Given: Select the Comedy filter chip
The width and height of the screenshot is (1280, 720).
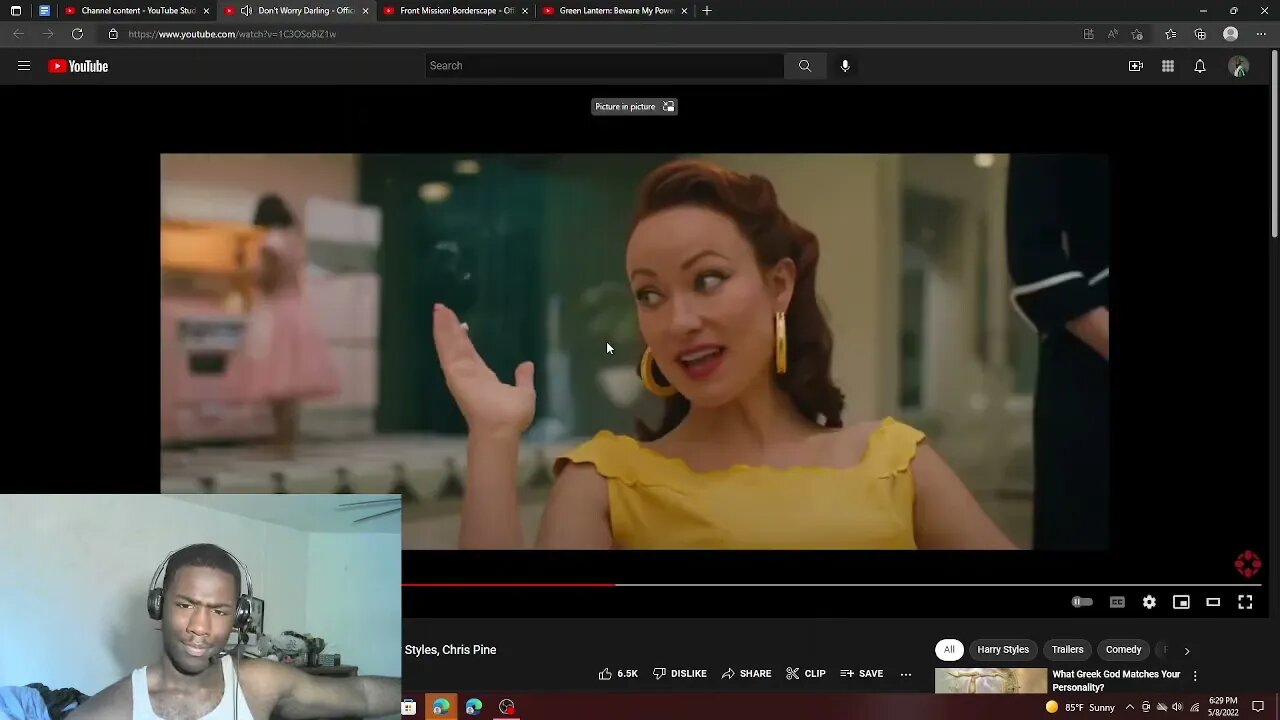Looking at the screenshot, I should 1123,650.
